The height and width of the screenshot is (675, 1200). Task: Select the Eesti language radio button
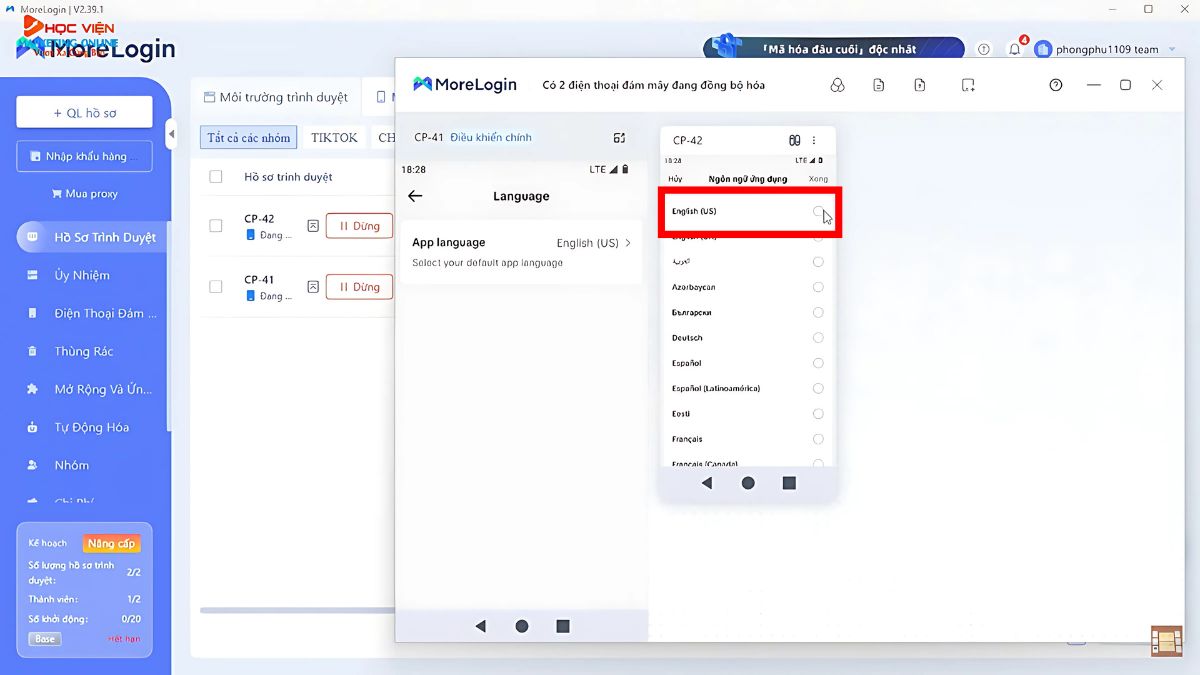(818, 413)
